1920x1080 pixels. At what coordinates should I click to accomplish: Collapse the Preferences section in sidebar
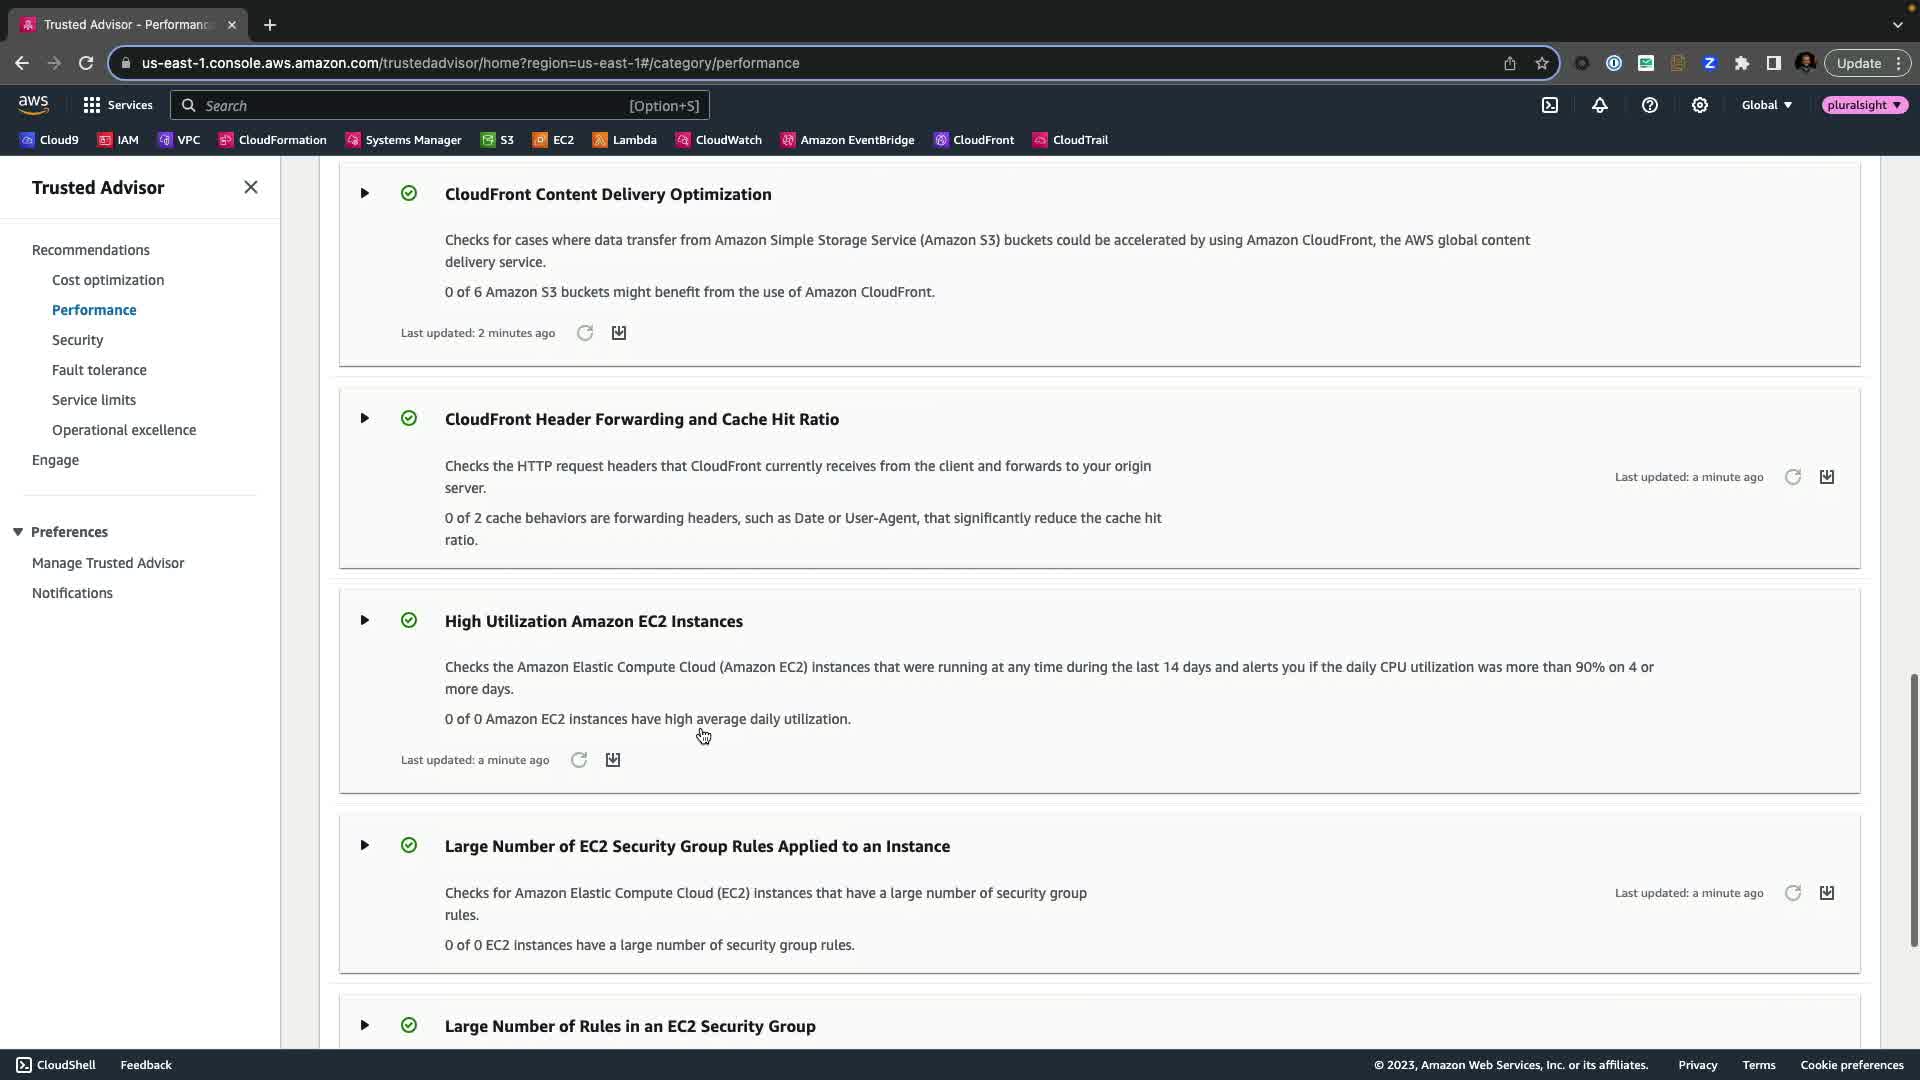point(18,532)
